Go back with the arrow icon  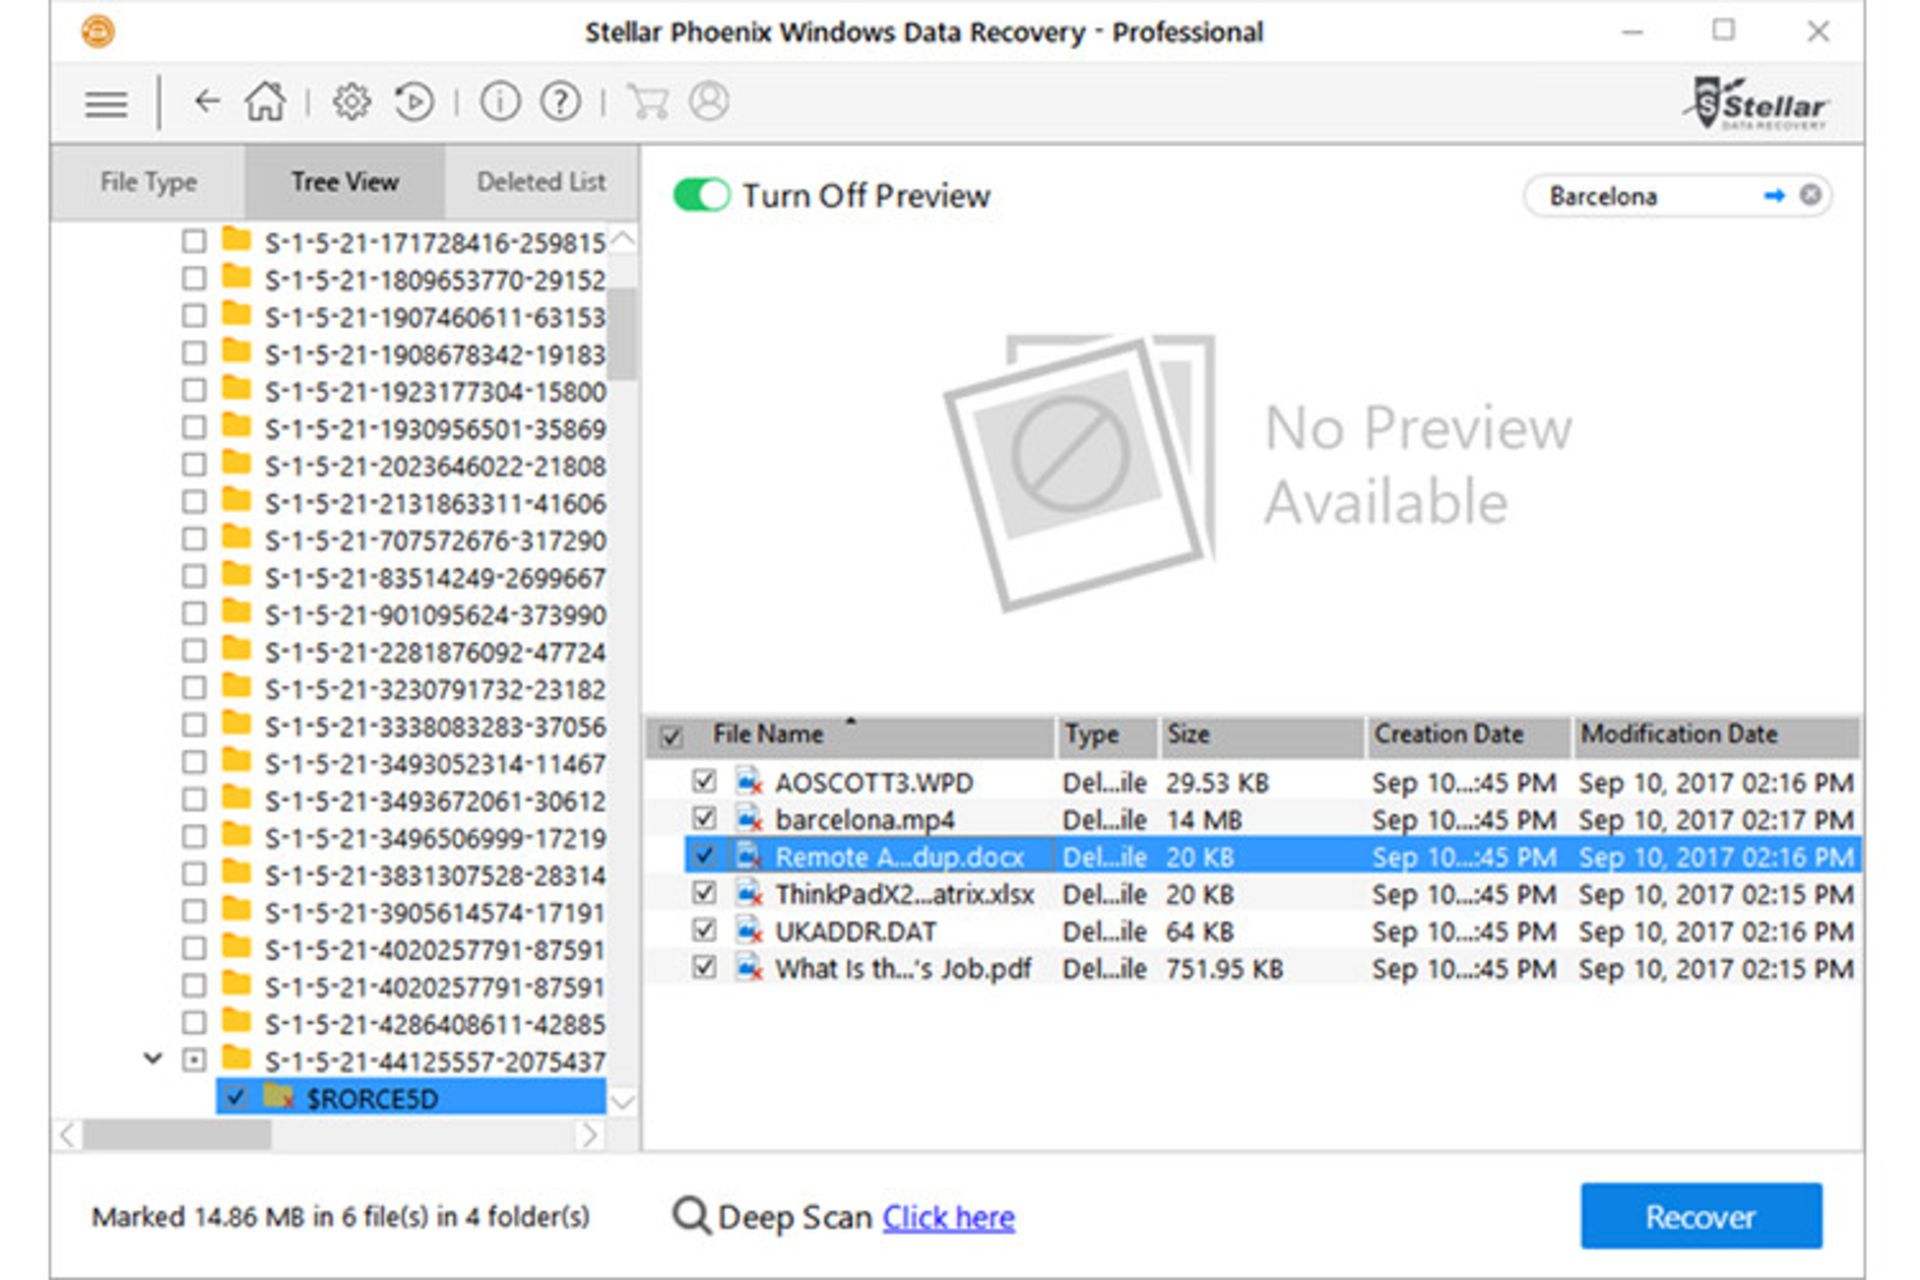click(x=206, y=101)
